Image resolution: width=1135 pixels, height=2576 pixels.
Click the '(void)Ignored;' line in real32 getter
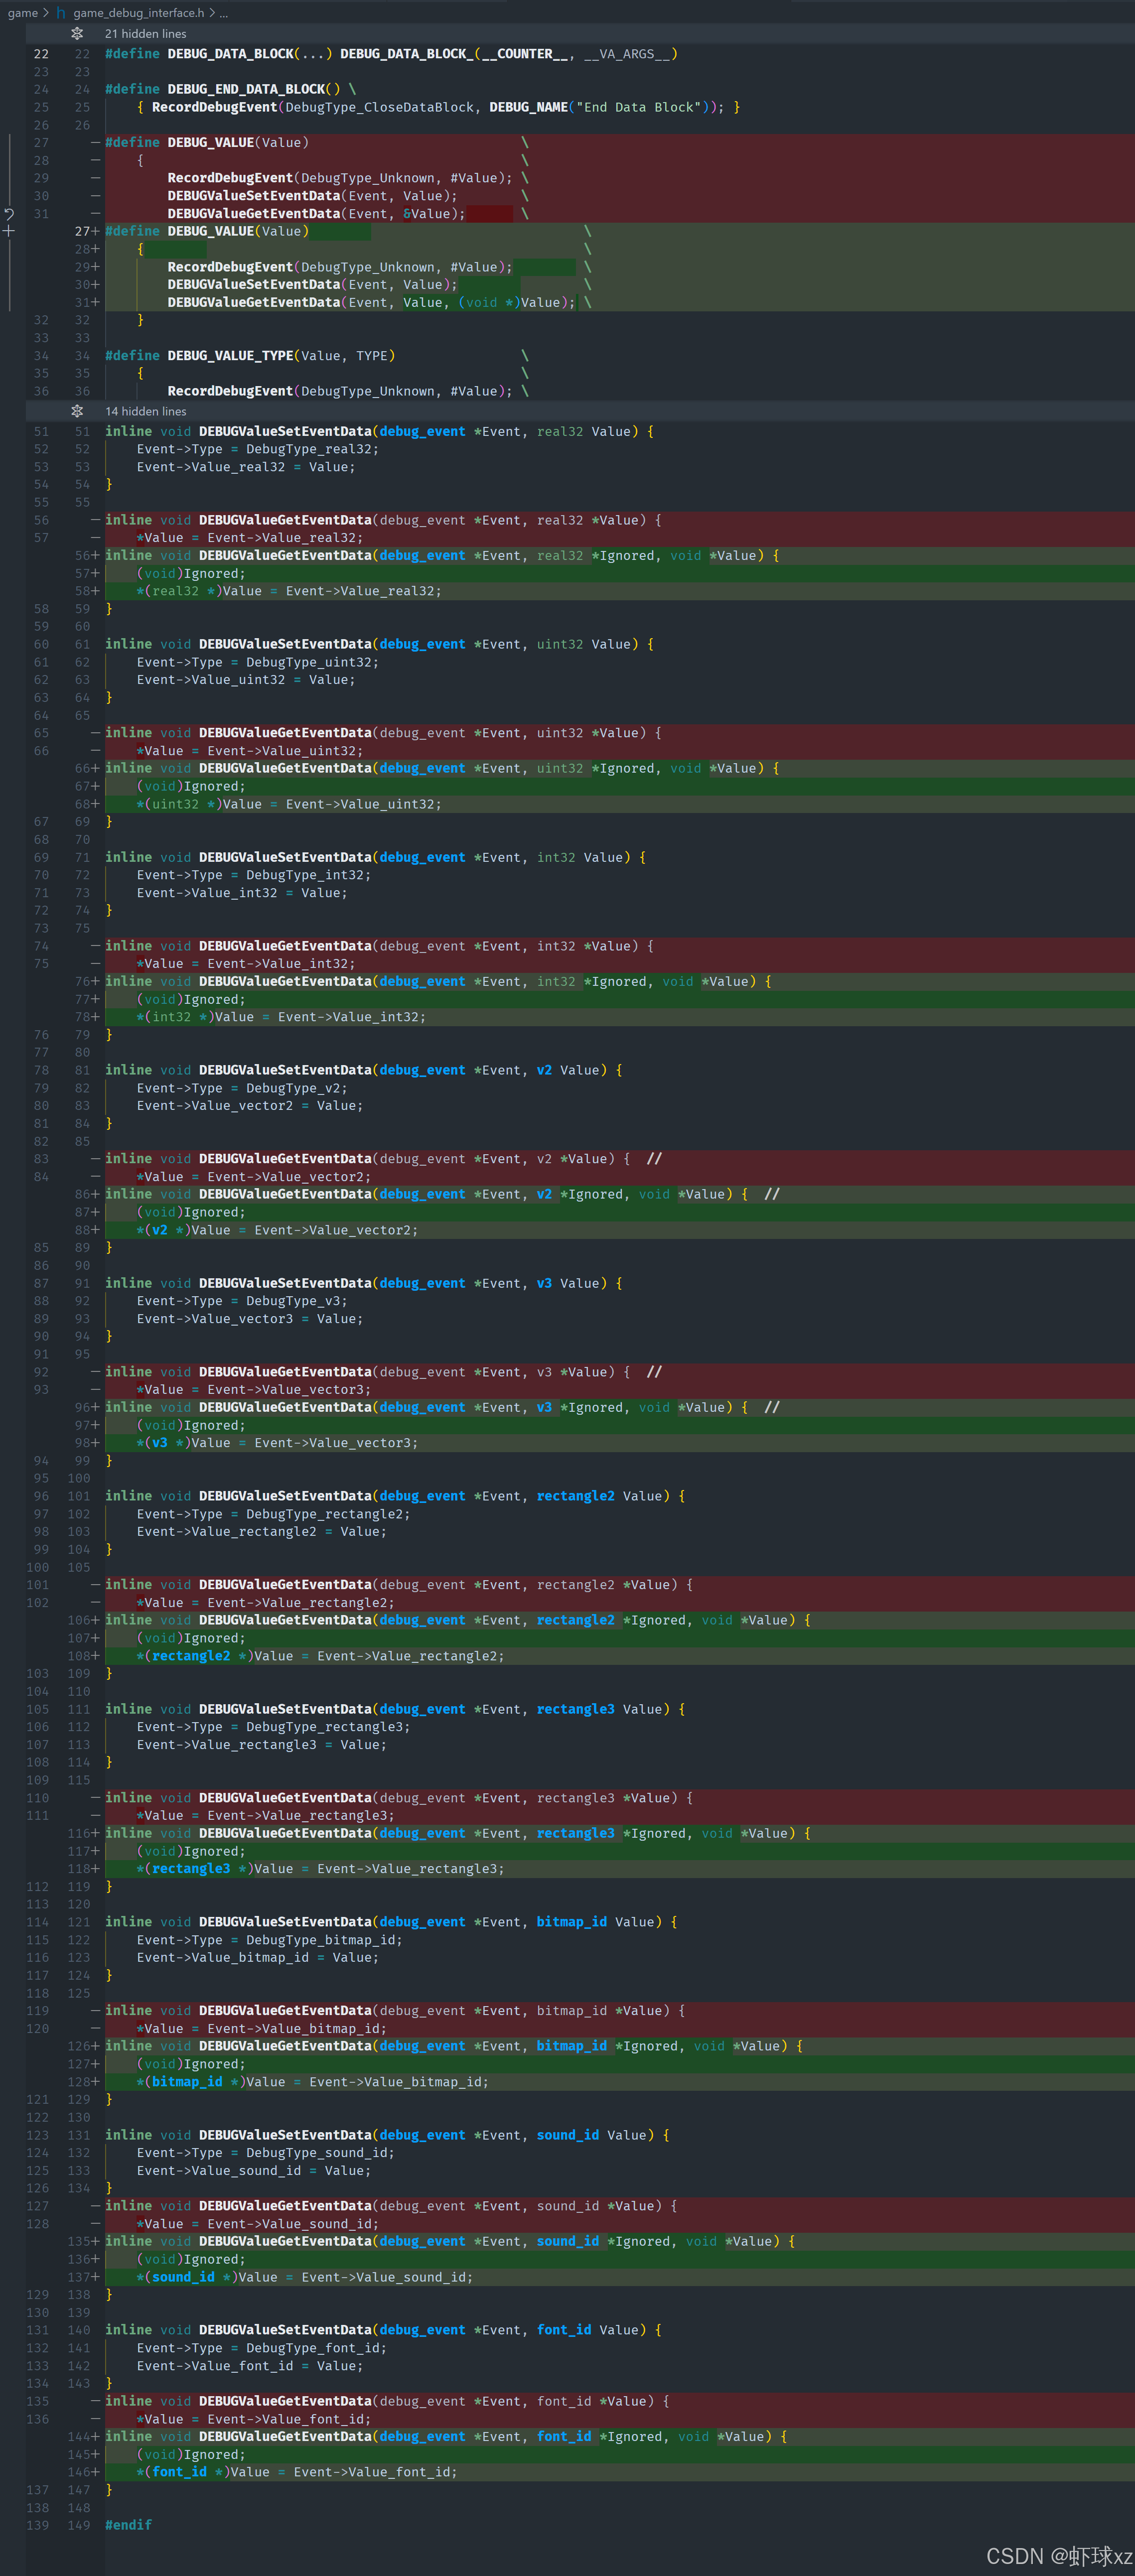(x=190, y=574)
